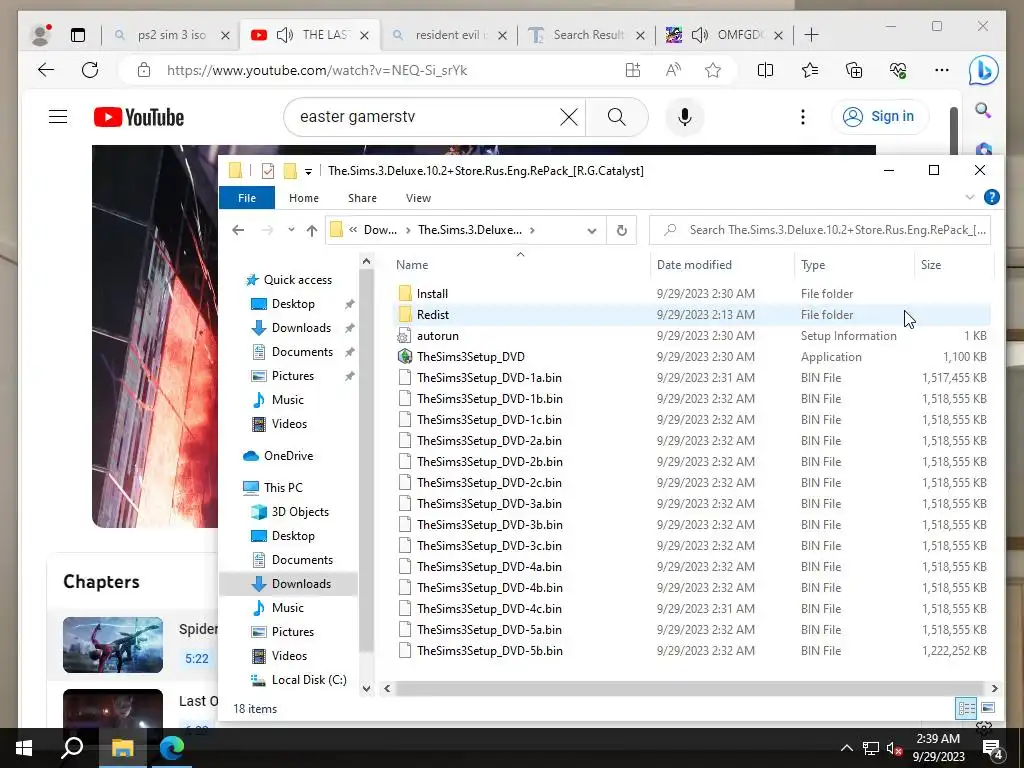Open the Share ribbon tab
1024x768 pixels.
pyautogui.click(x=362, y=198)
